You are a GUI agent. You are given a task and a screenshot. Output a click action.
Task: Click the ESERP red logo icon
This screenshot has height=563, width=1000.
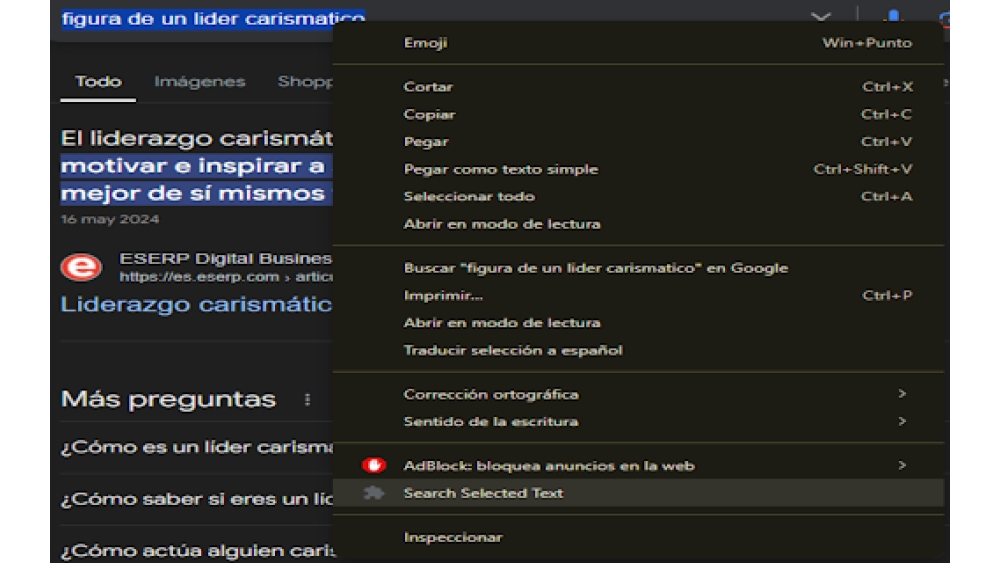81,267
